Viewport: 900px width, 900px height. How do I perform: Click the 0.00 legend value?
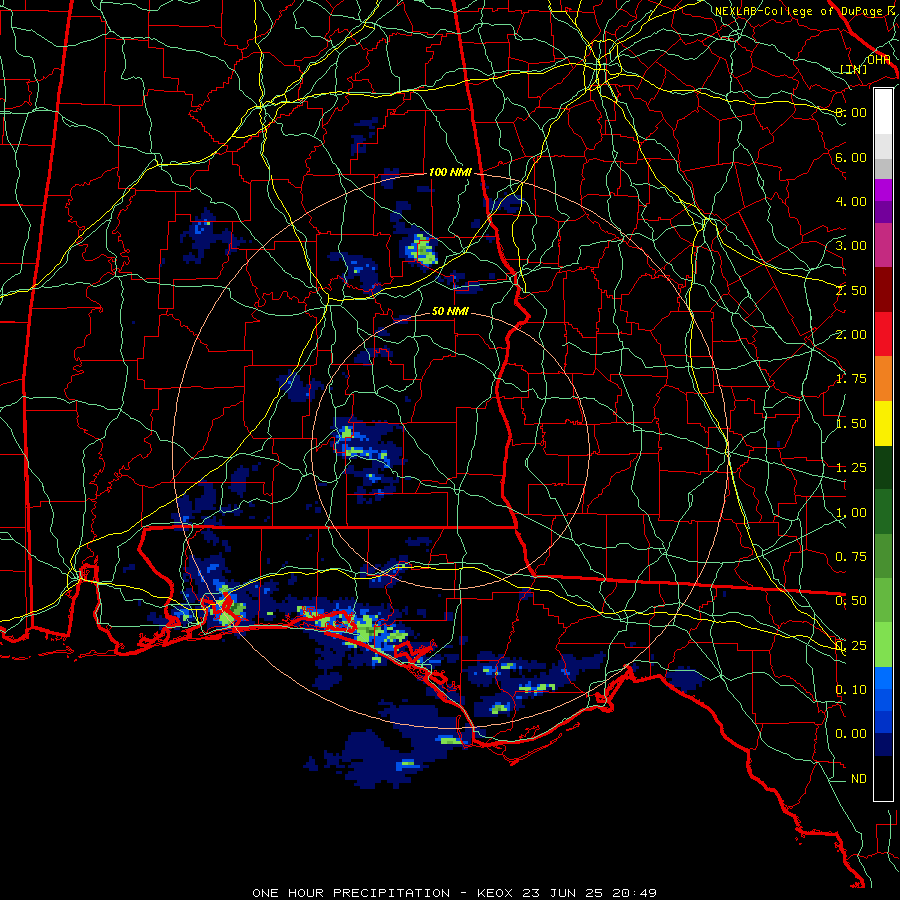click(851, 734)
